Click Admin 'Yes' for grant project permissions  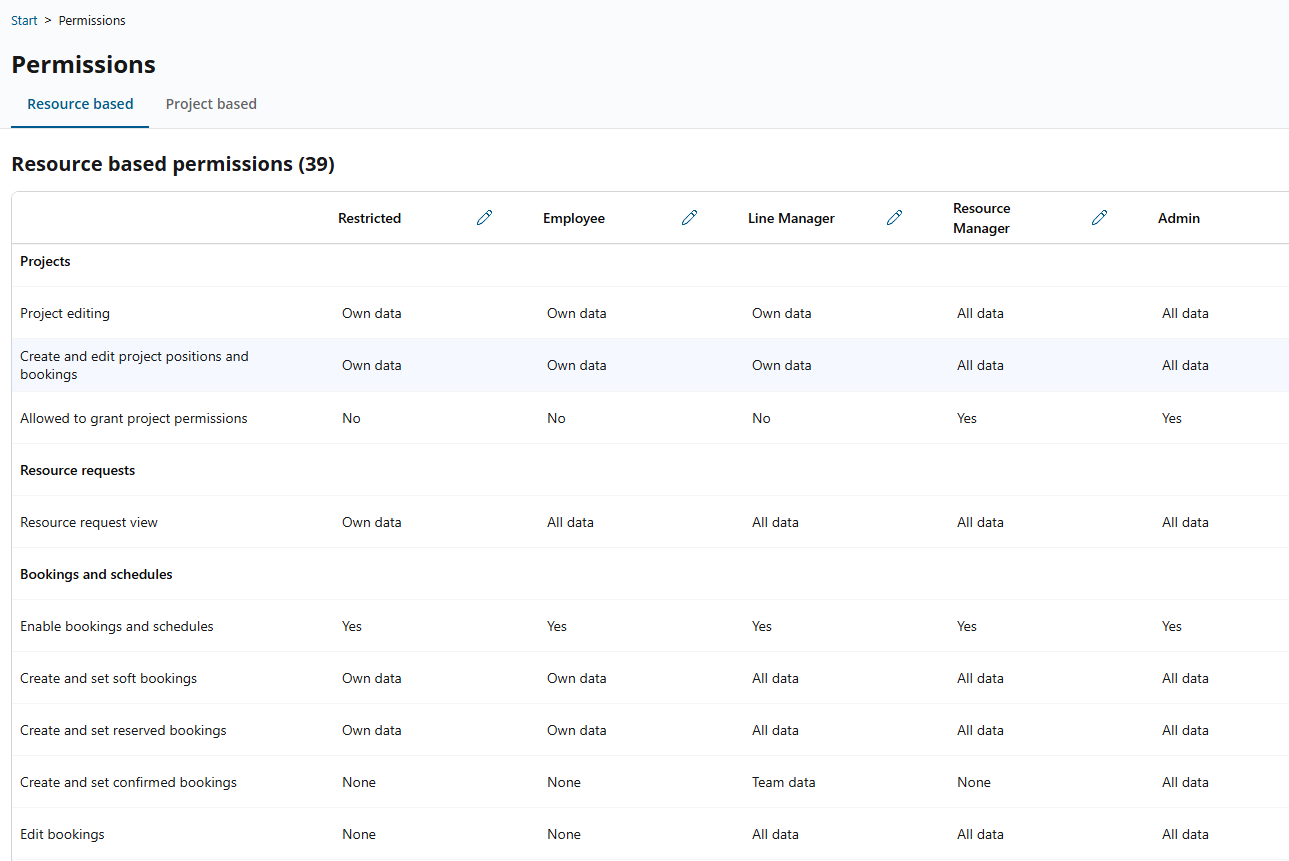[x=1172, y=418]
